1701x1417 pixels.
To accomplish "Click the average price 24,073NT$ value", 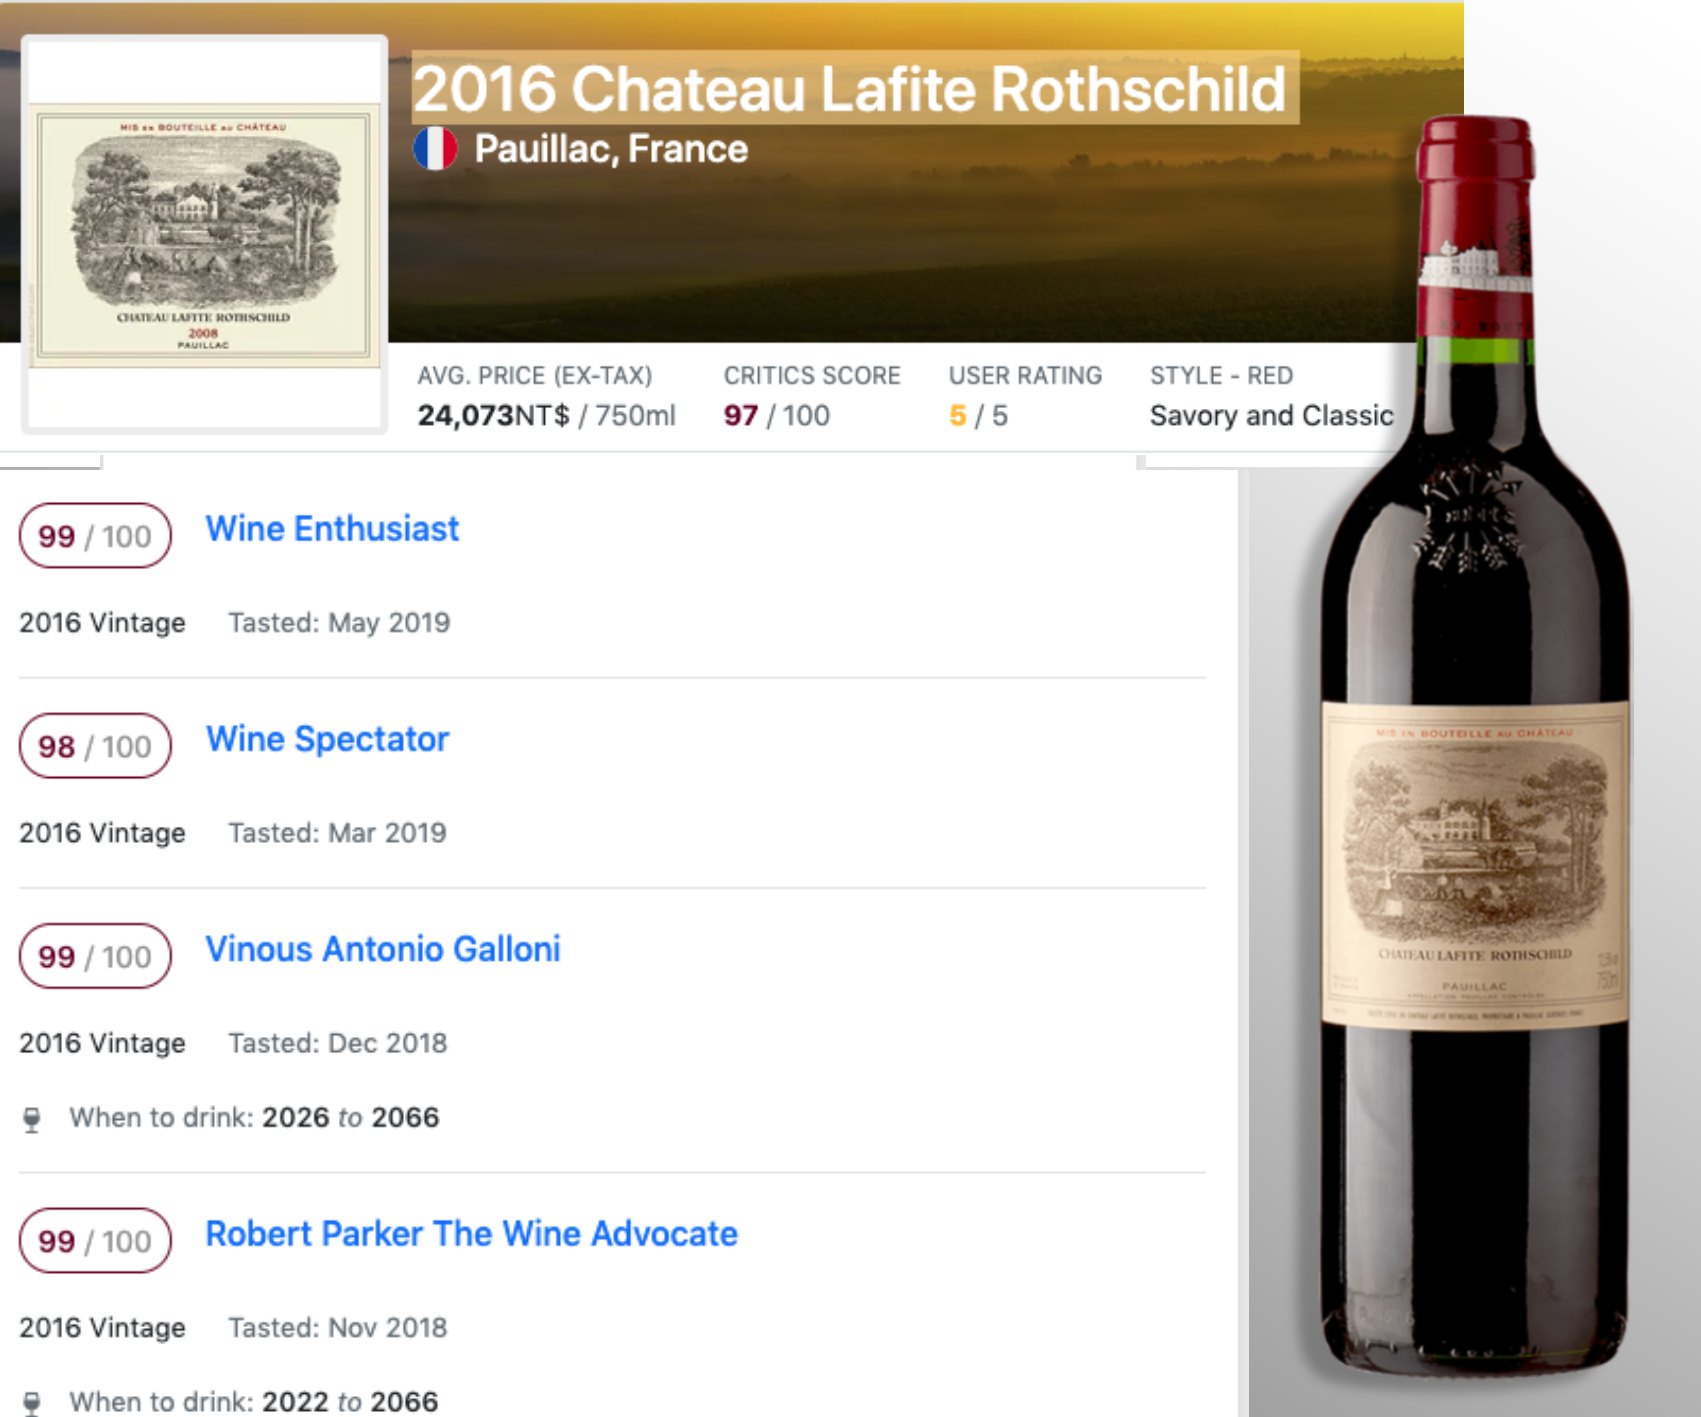I will tap(494, 415).
